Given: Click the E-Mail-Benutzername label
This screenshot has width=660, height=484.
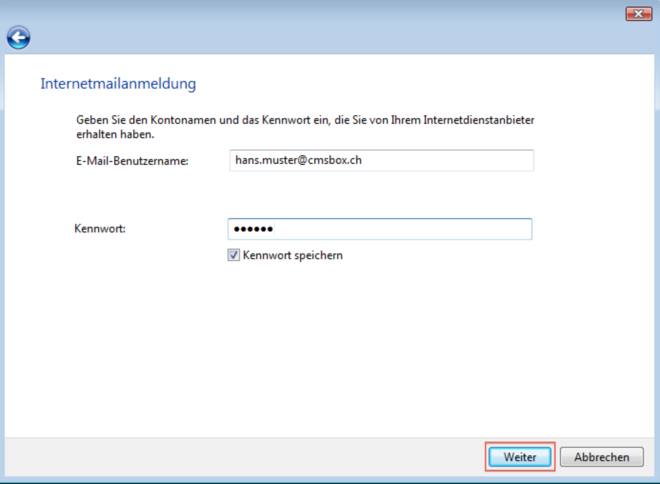Looking at the screenshot, I should (132, 160).
